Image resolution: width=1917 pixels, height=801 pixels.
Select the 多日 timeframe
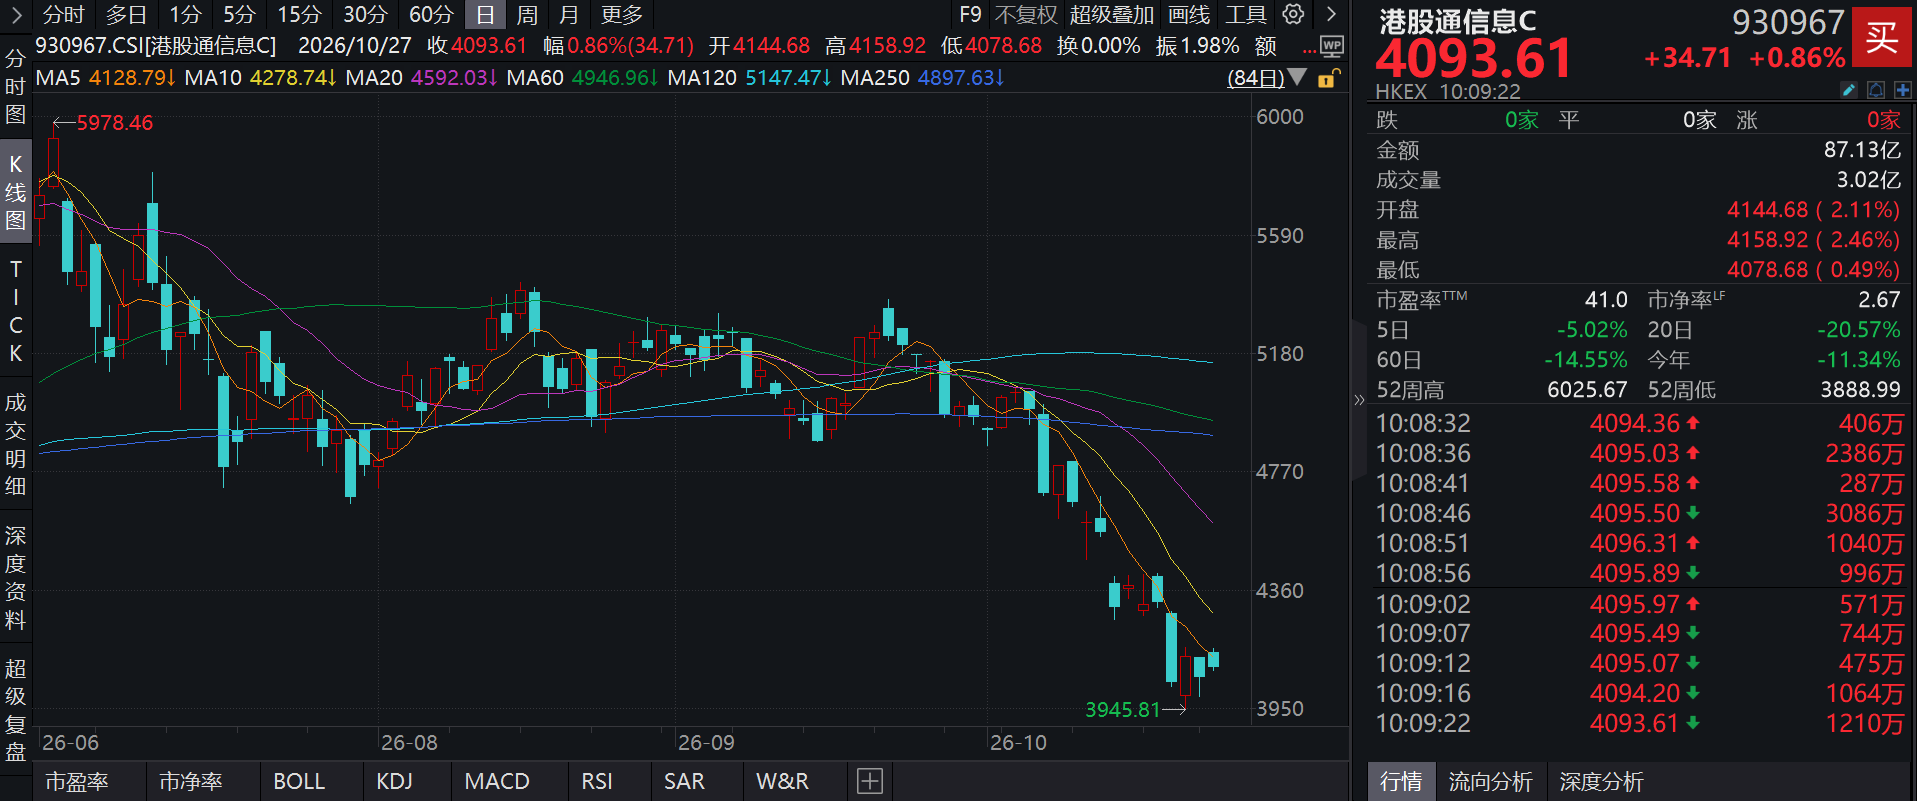coord(126,14)
